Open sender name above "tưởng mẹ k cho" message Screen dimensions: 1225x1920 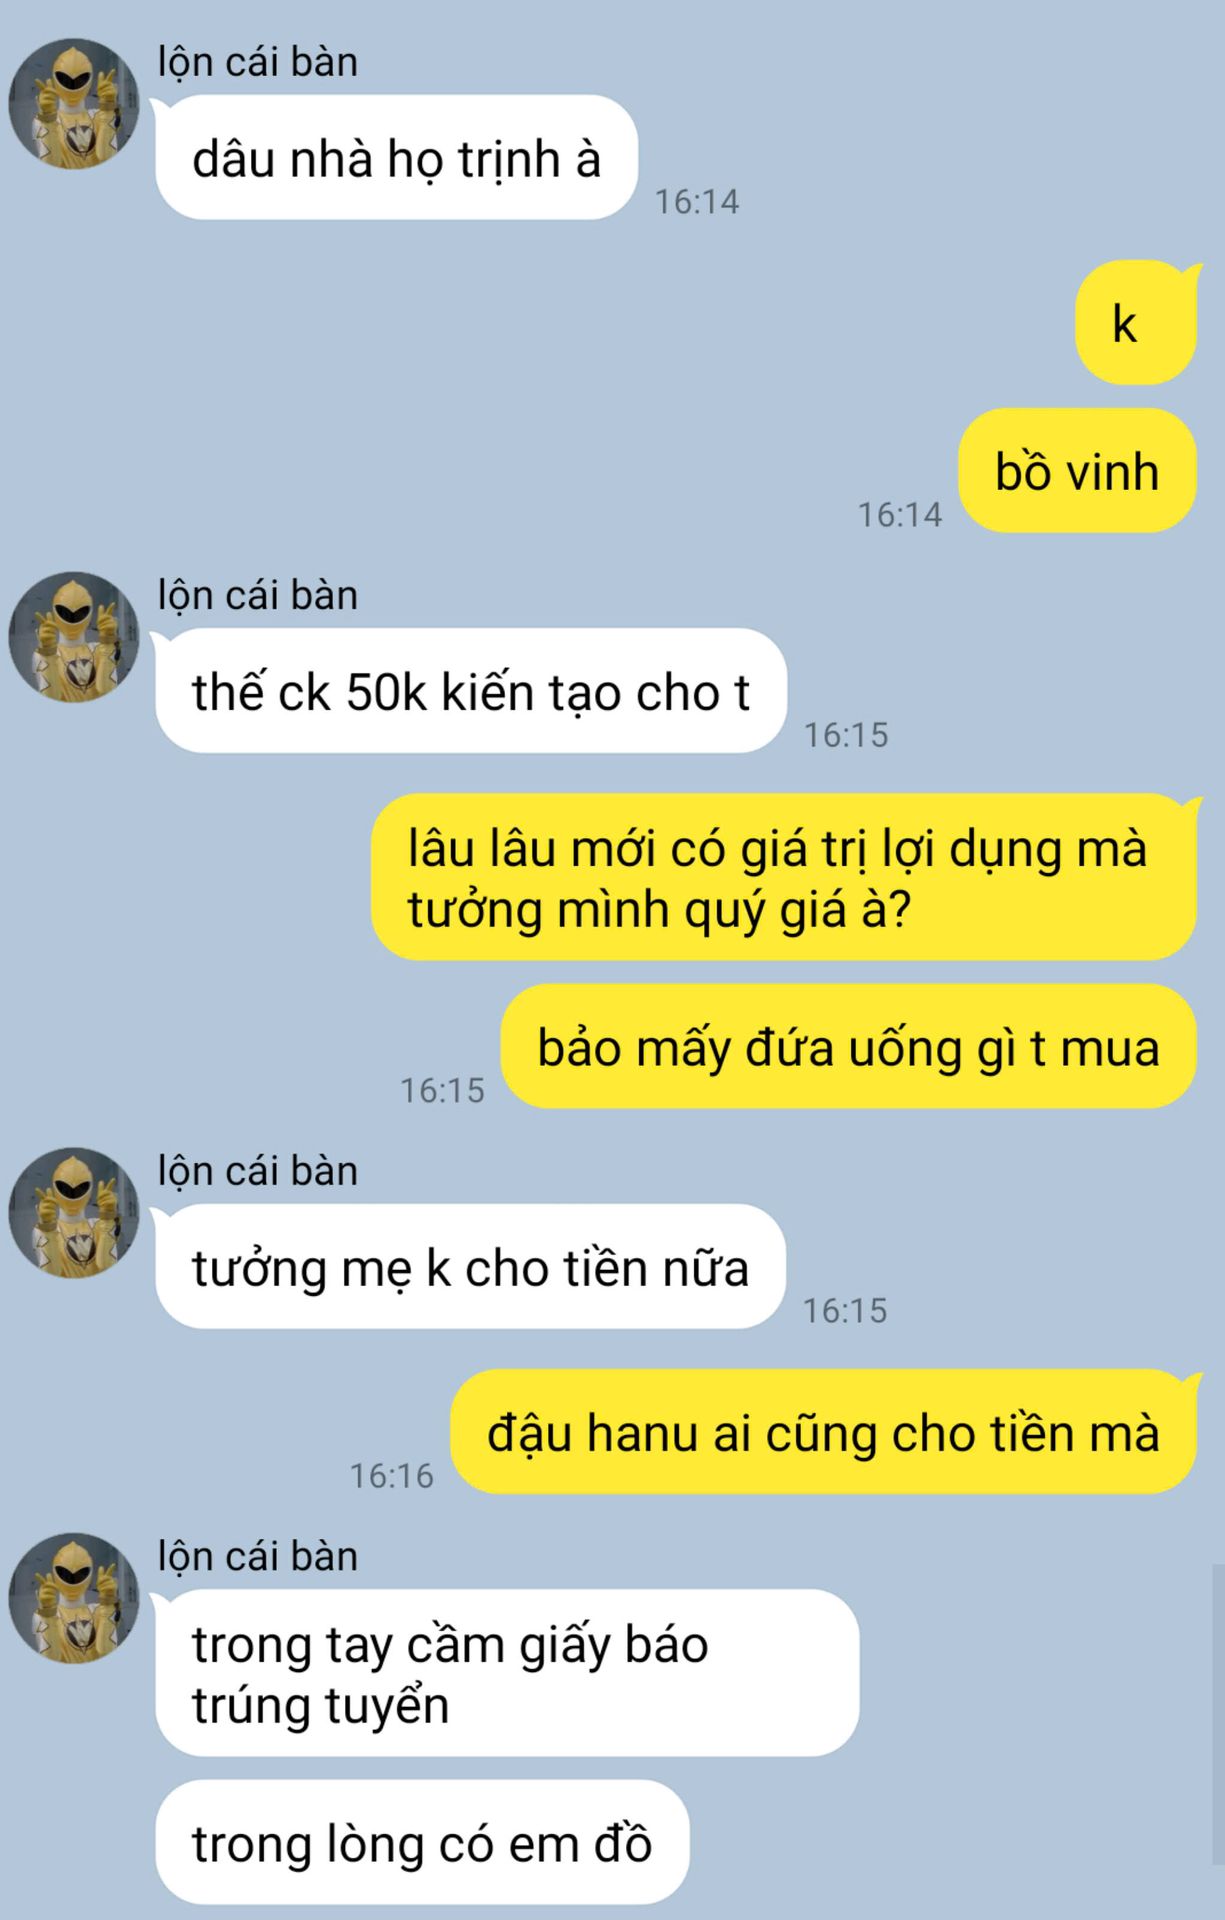click(x=257, y=1172)
